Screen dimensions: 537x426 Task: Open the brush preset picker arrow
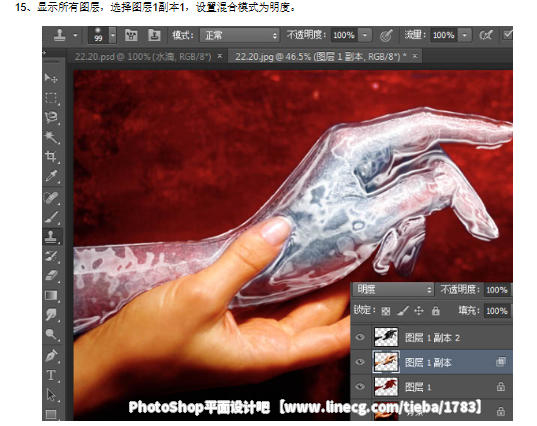[x=113, y=35]
